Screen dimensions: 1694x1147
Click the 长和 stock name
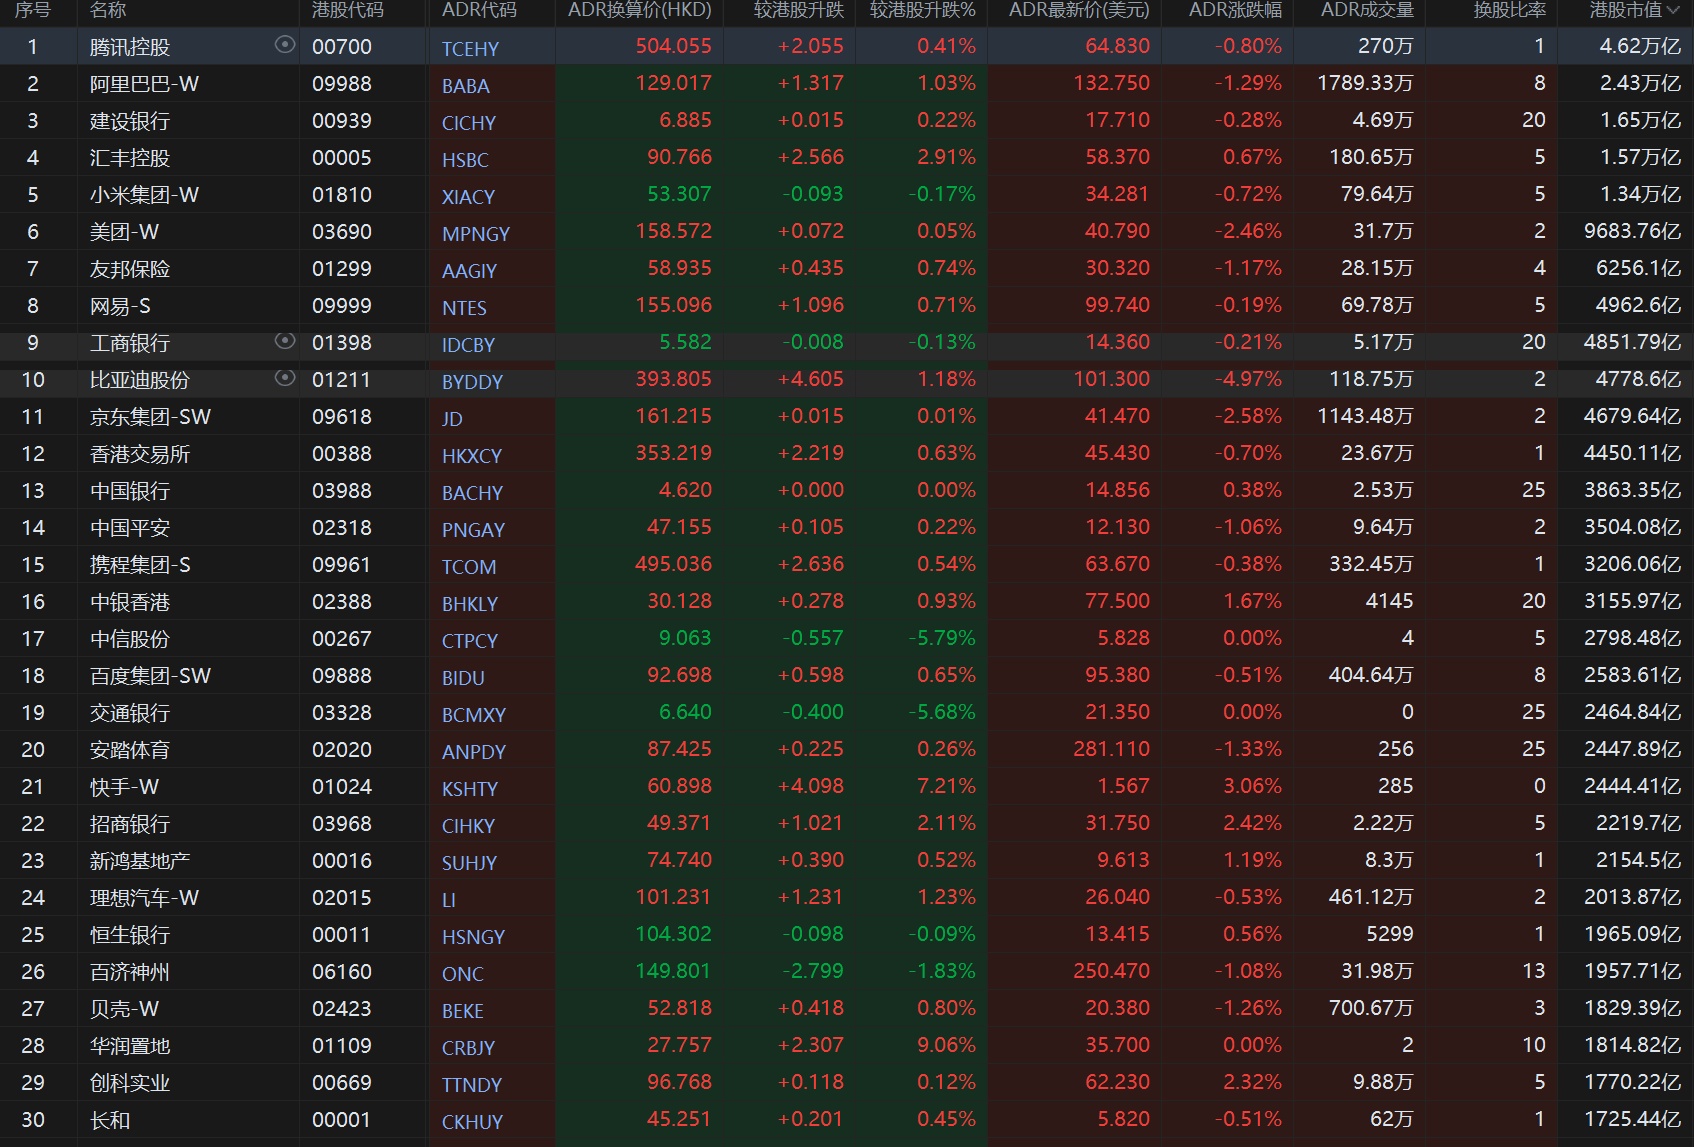pyautogui.click(x=110, y=1120)
